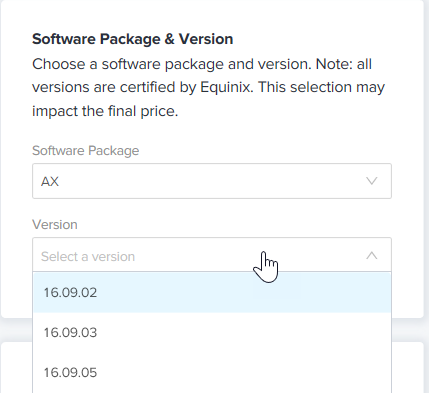Viewport: 429px width, 393px height.
Task: Click the highlighted first version row
Action: (212, 292)
